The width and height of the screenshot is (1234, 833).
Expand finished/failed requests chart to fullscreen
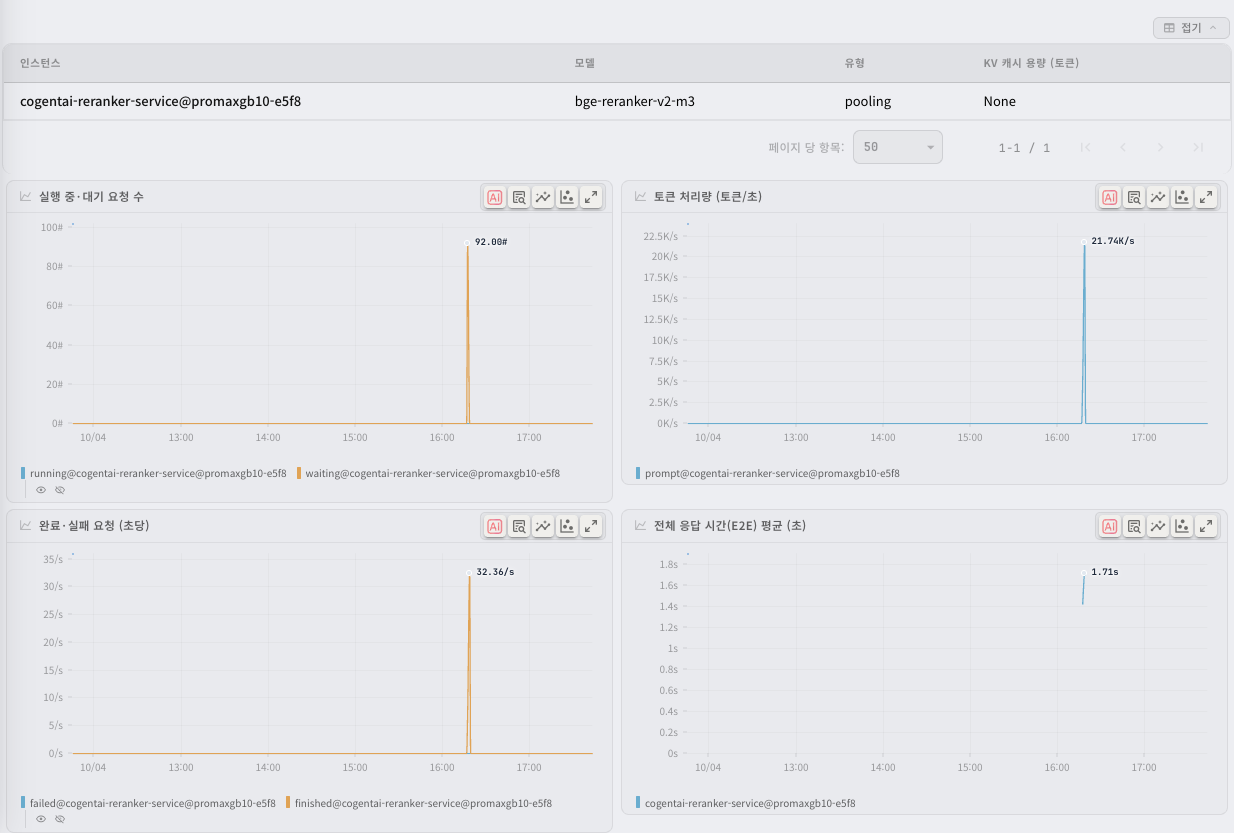591,526
